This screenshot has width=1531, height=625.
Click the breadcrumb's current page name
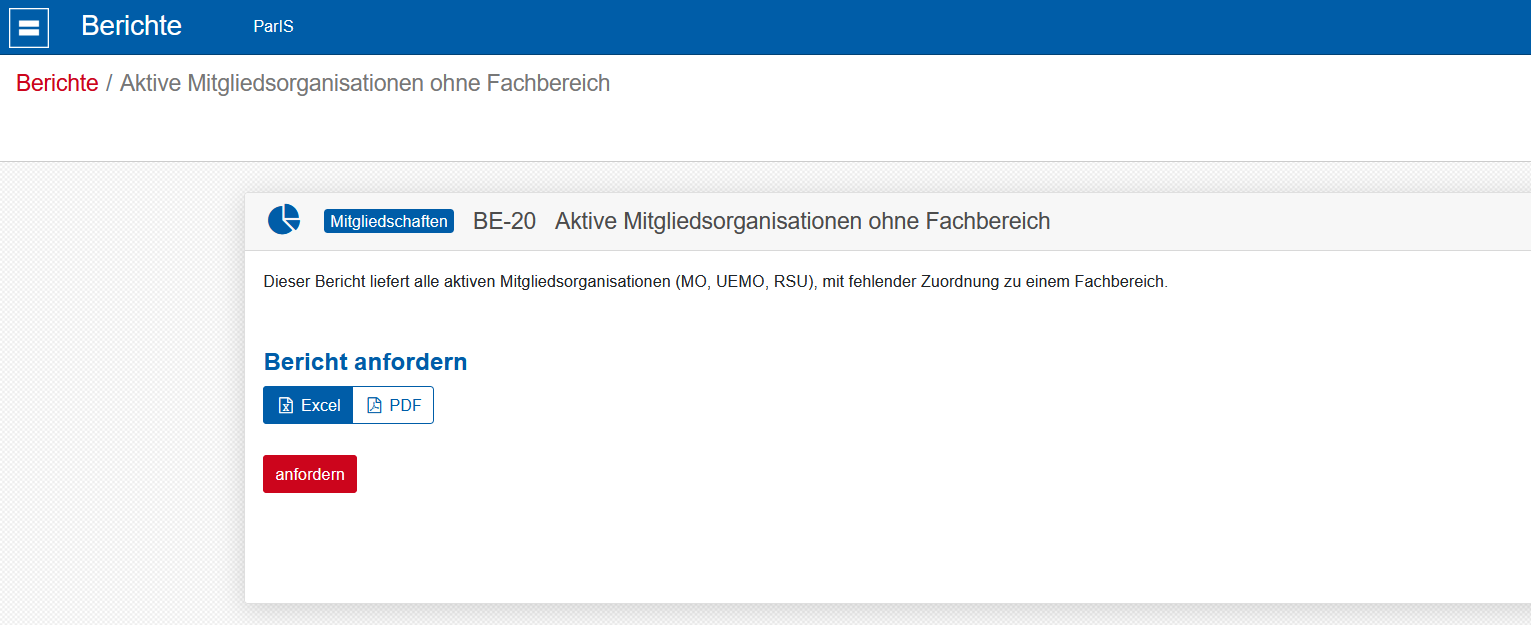coord(365,83)
